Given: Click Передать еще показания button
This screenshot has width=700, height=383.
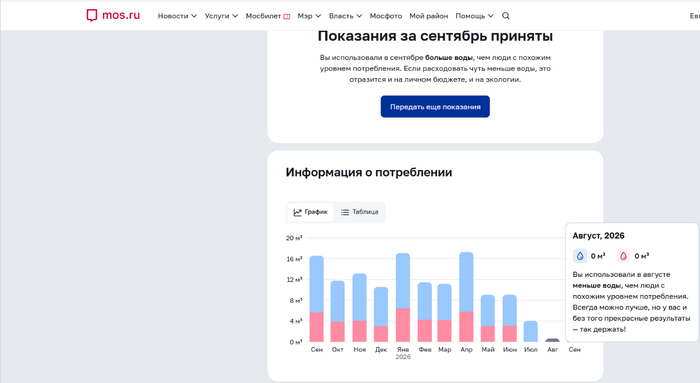Looking at the screenshot, I should [435, 107].
